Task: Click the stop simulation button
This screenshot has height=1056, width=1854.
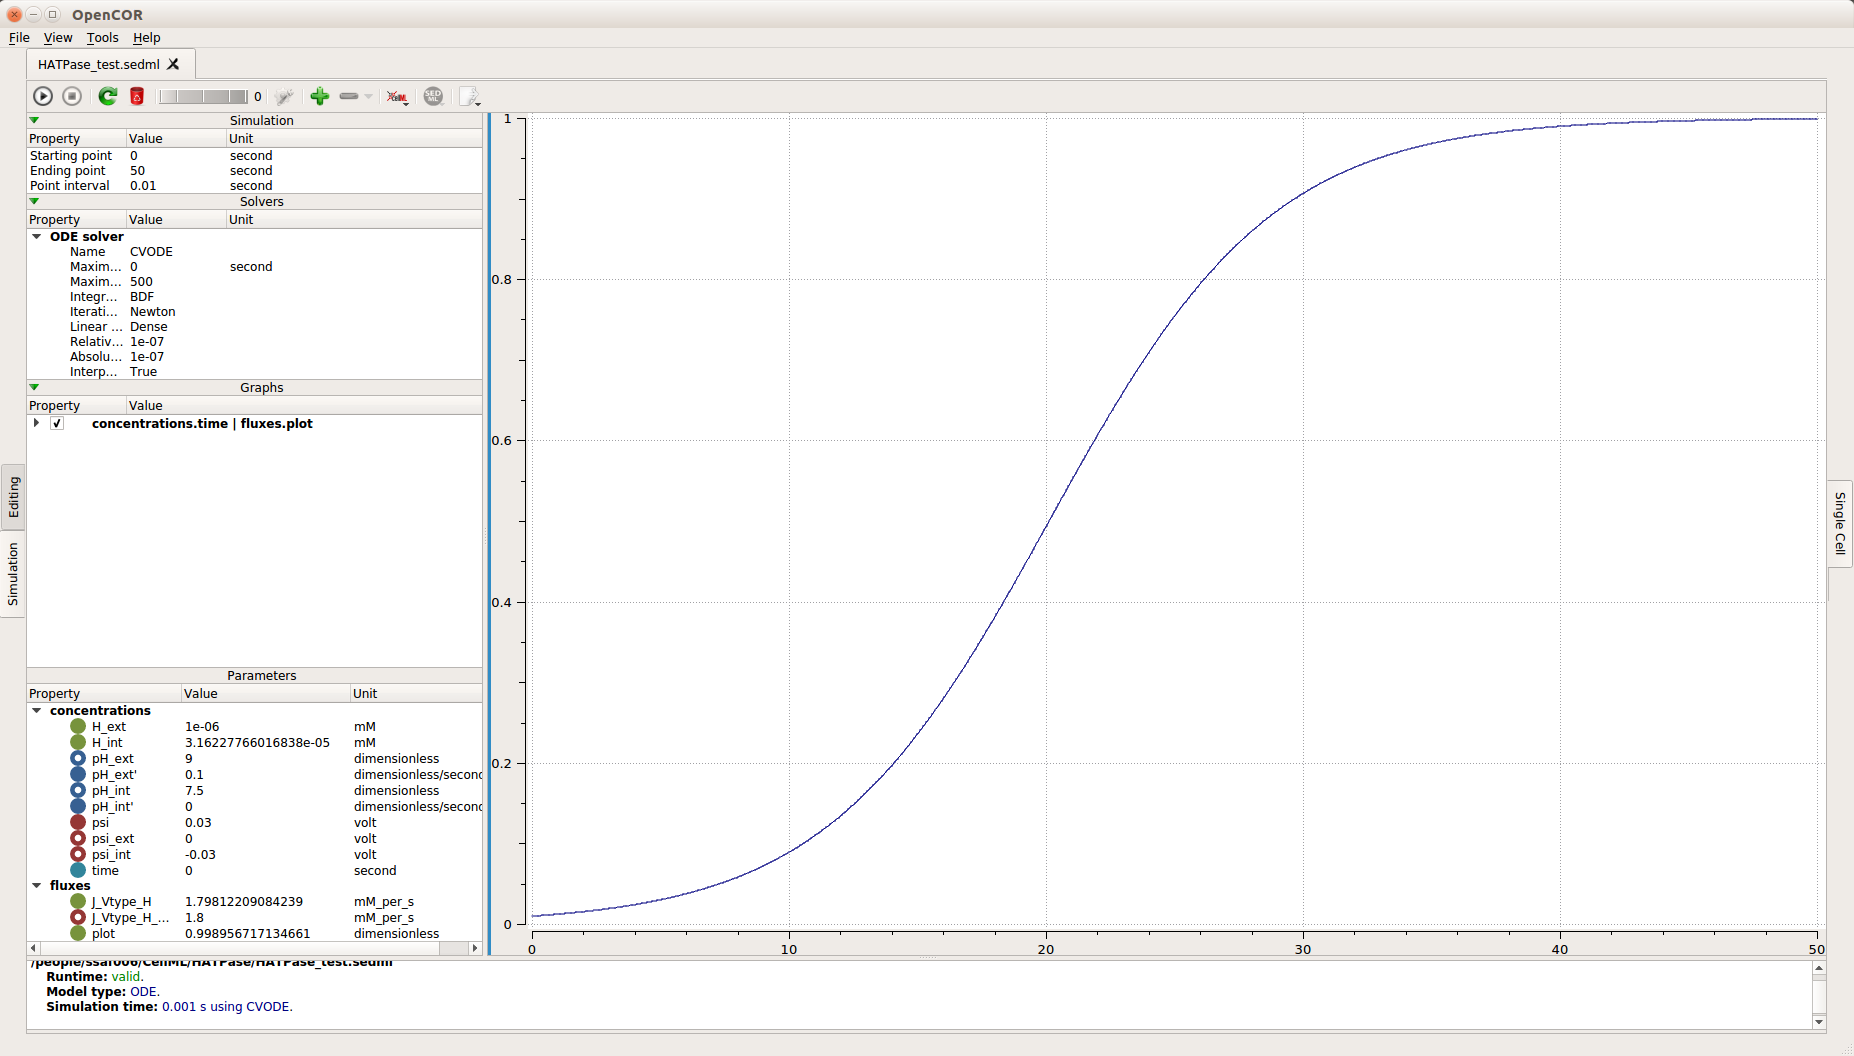Action: pyautogui.click(x=72, y=96)
